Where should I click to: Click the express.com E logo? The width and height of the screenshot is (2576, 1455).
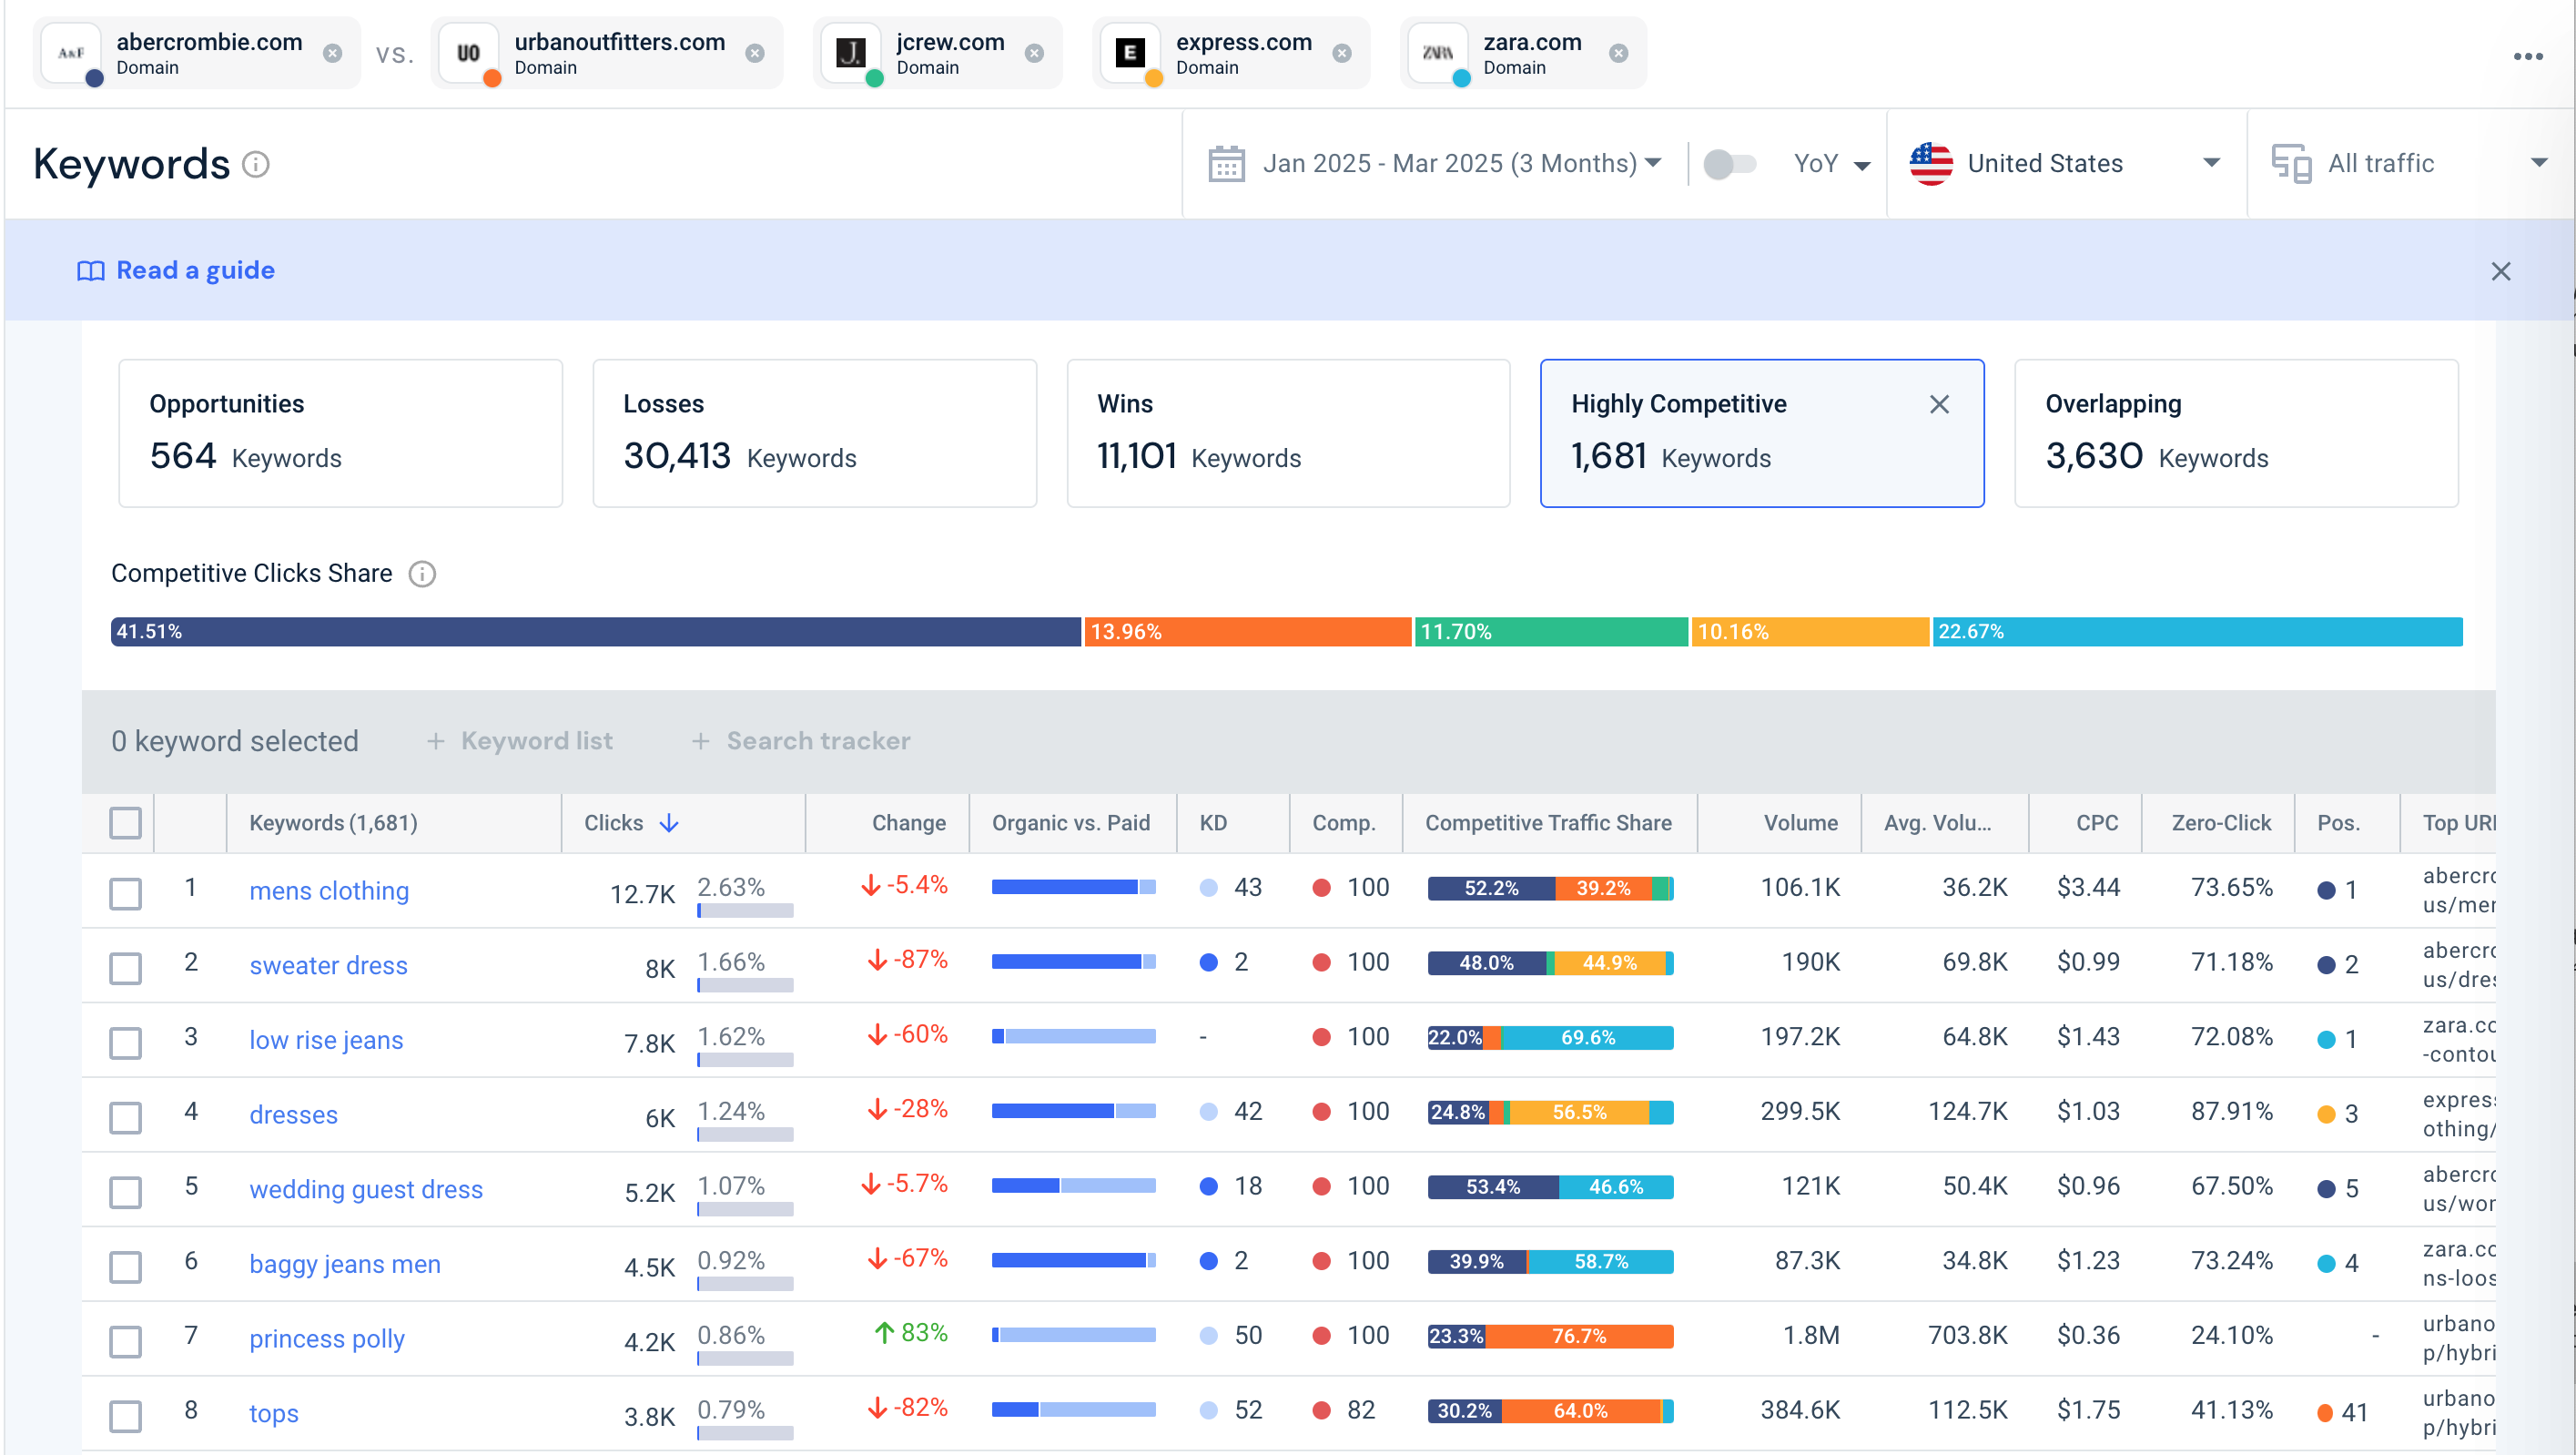click(1130, 53)
